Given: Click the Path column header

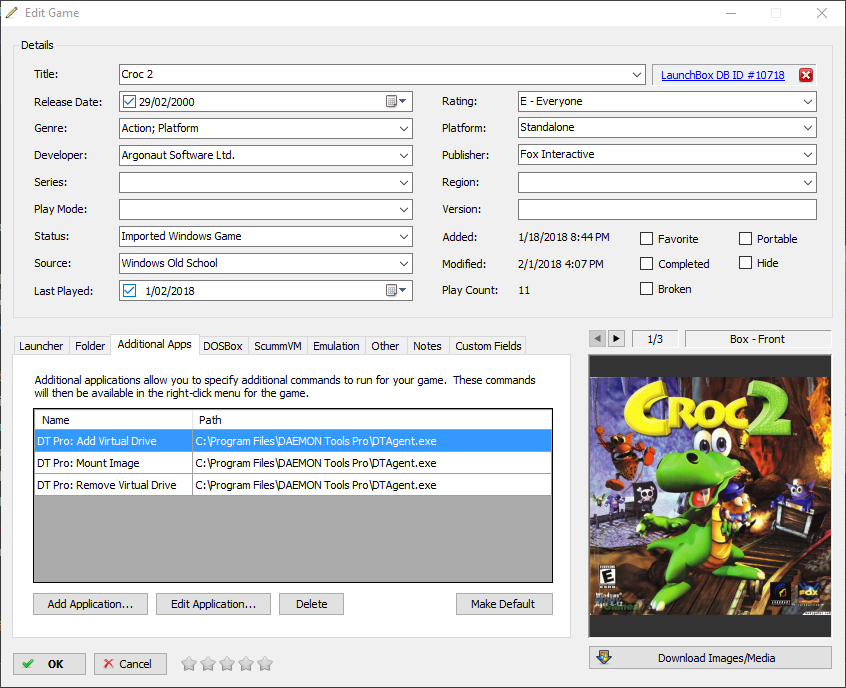Looking at the screenshot, I should point(372,420).
